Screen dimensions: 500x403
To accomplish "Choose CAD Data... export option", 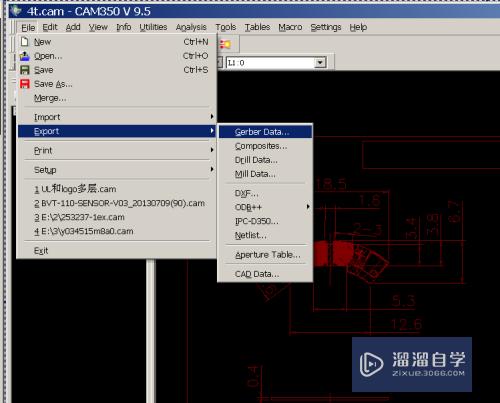I will tap(265, 274).
